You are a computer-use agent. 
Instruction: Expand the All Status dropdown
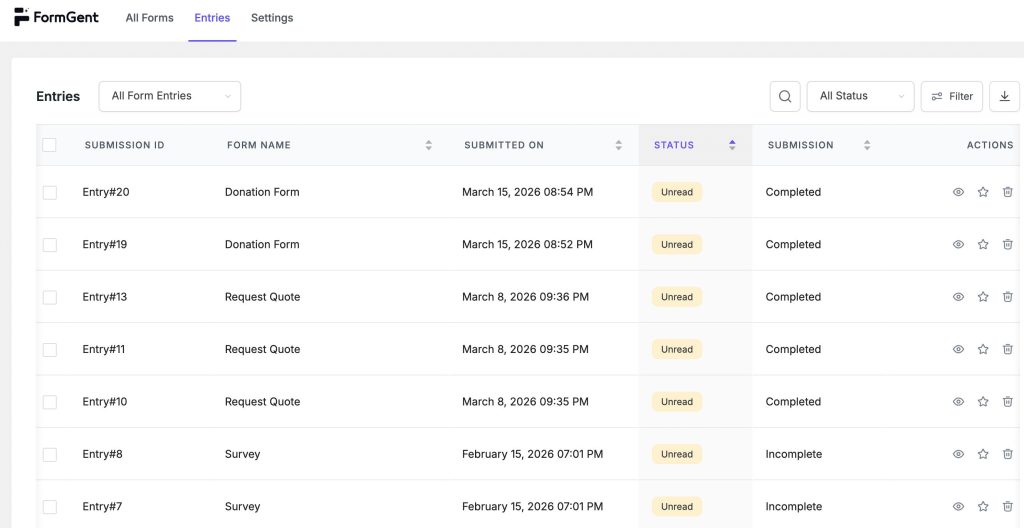tap(860, 96)
